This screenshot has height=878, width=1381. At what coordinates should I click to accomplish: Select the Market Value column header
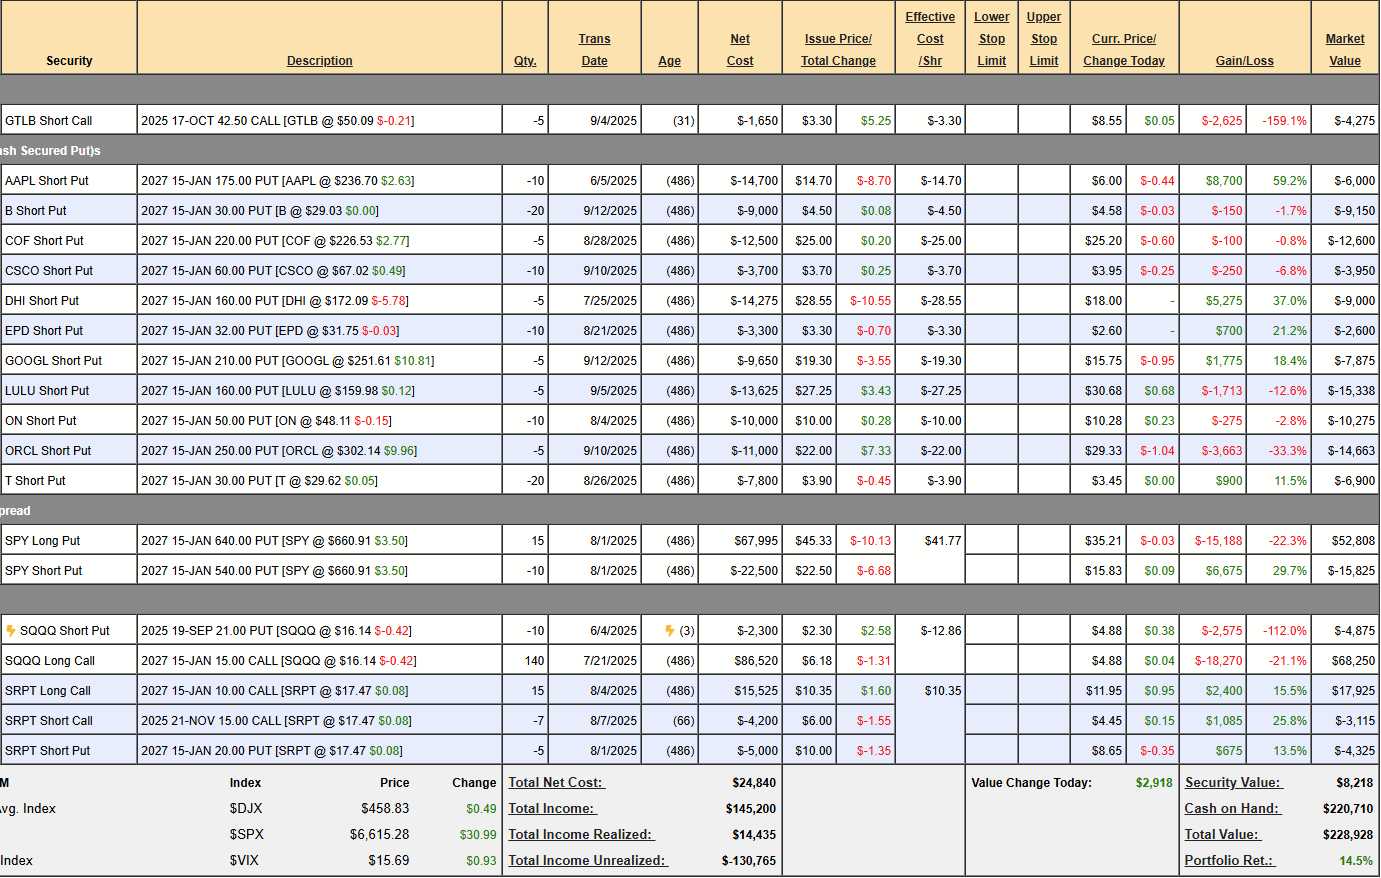click(x=1344, y=50)
